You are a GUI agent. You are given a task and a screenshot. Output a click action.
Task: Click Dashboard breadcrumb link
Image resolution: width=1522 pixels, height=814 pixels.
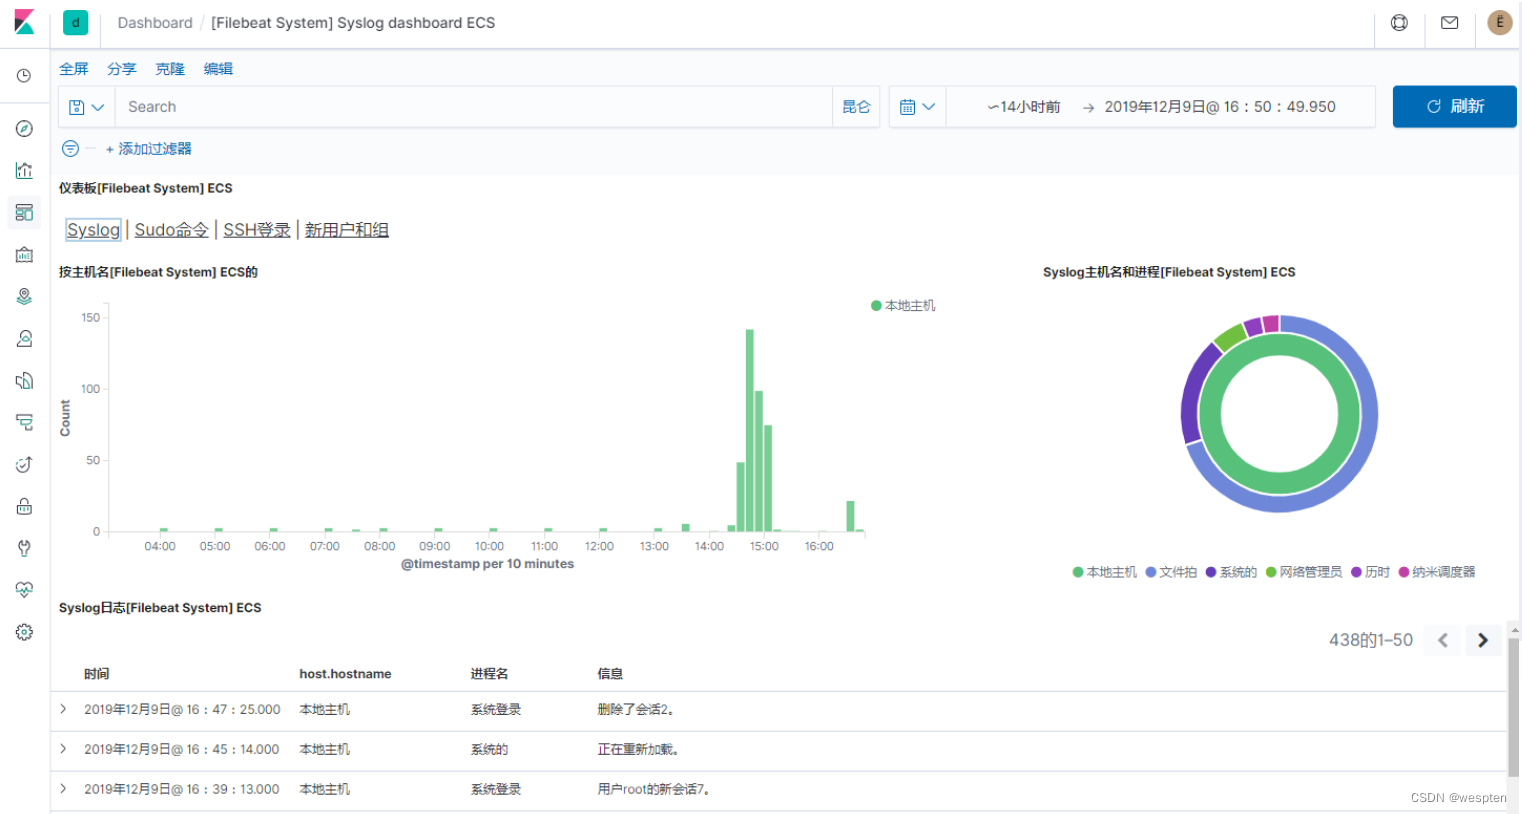[x=155, y=23]
